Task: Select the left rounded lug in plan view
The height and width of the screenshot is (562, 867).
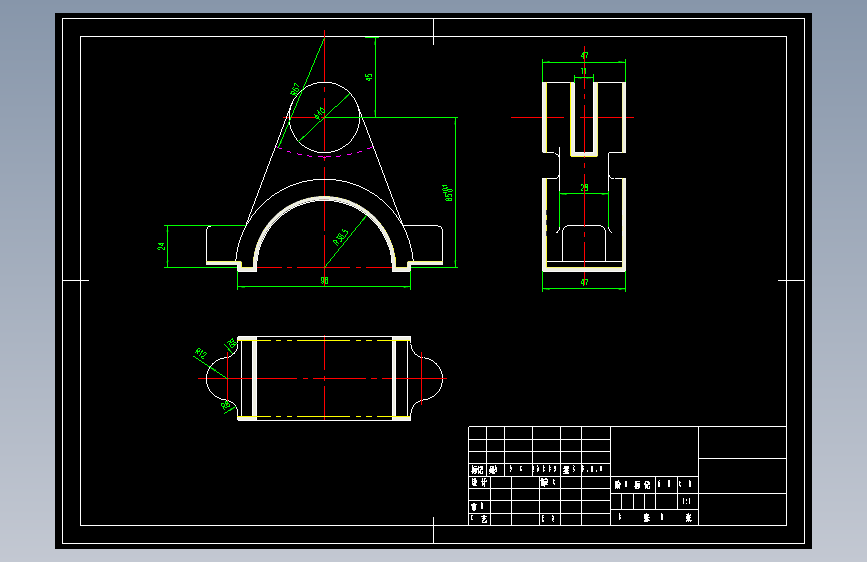Action: coord(222,378)
